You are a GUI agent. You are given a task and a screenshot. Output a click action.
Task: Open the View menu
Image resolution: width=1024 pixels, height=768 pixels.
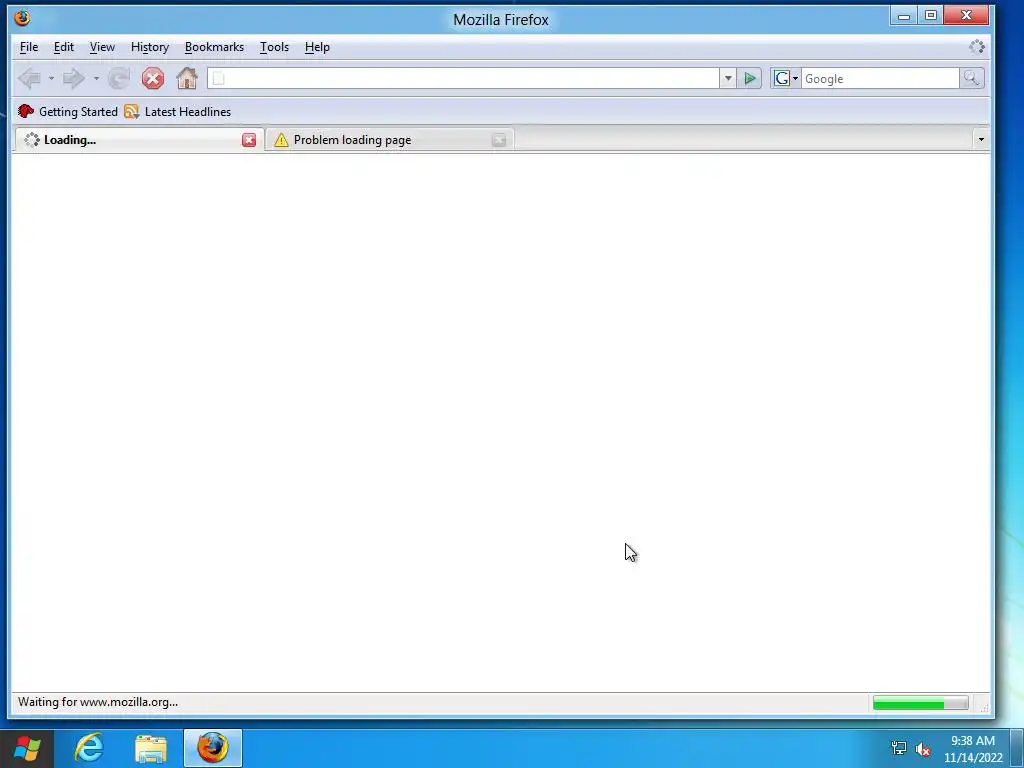pyautogui.click(x=102, y=47)
